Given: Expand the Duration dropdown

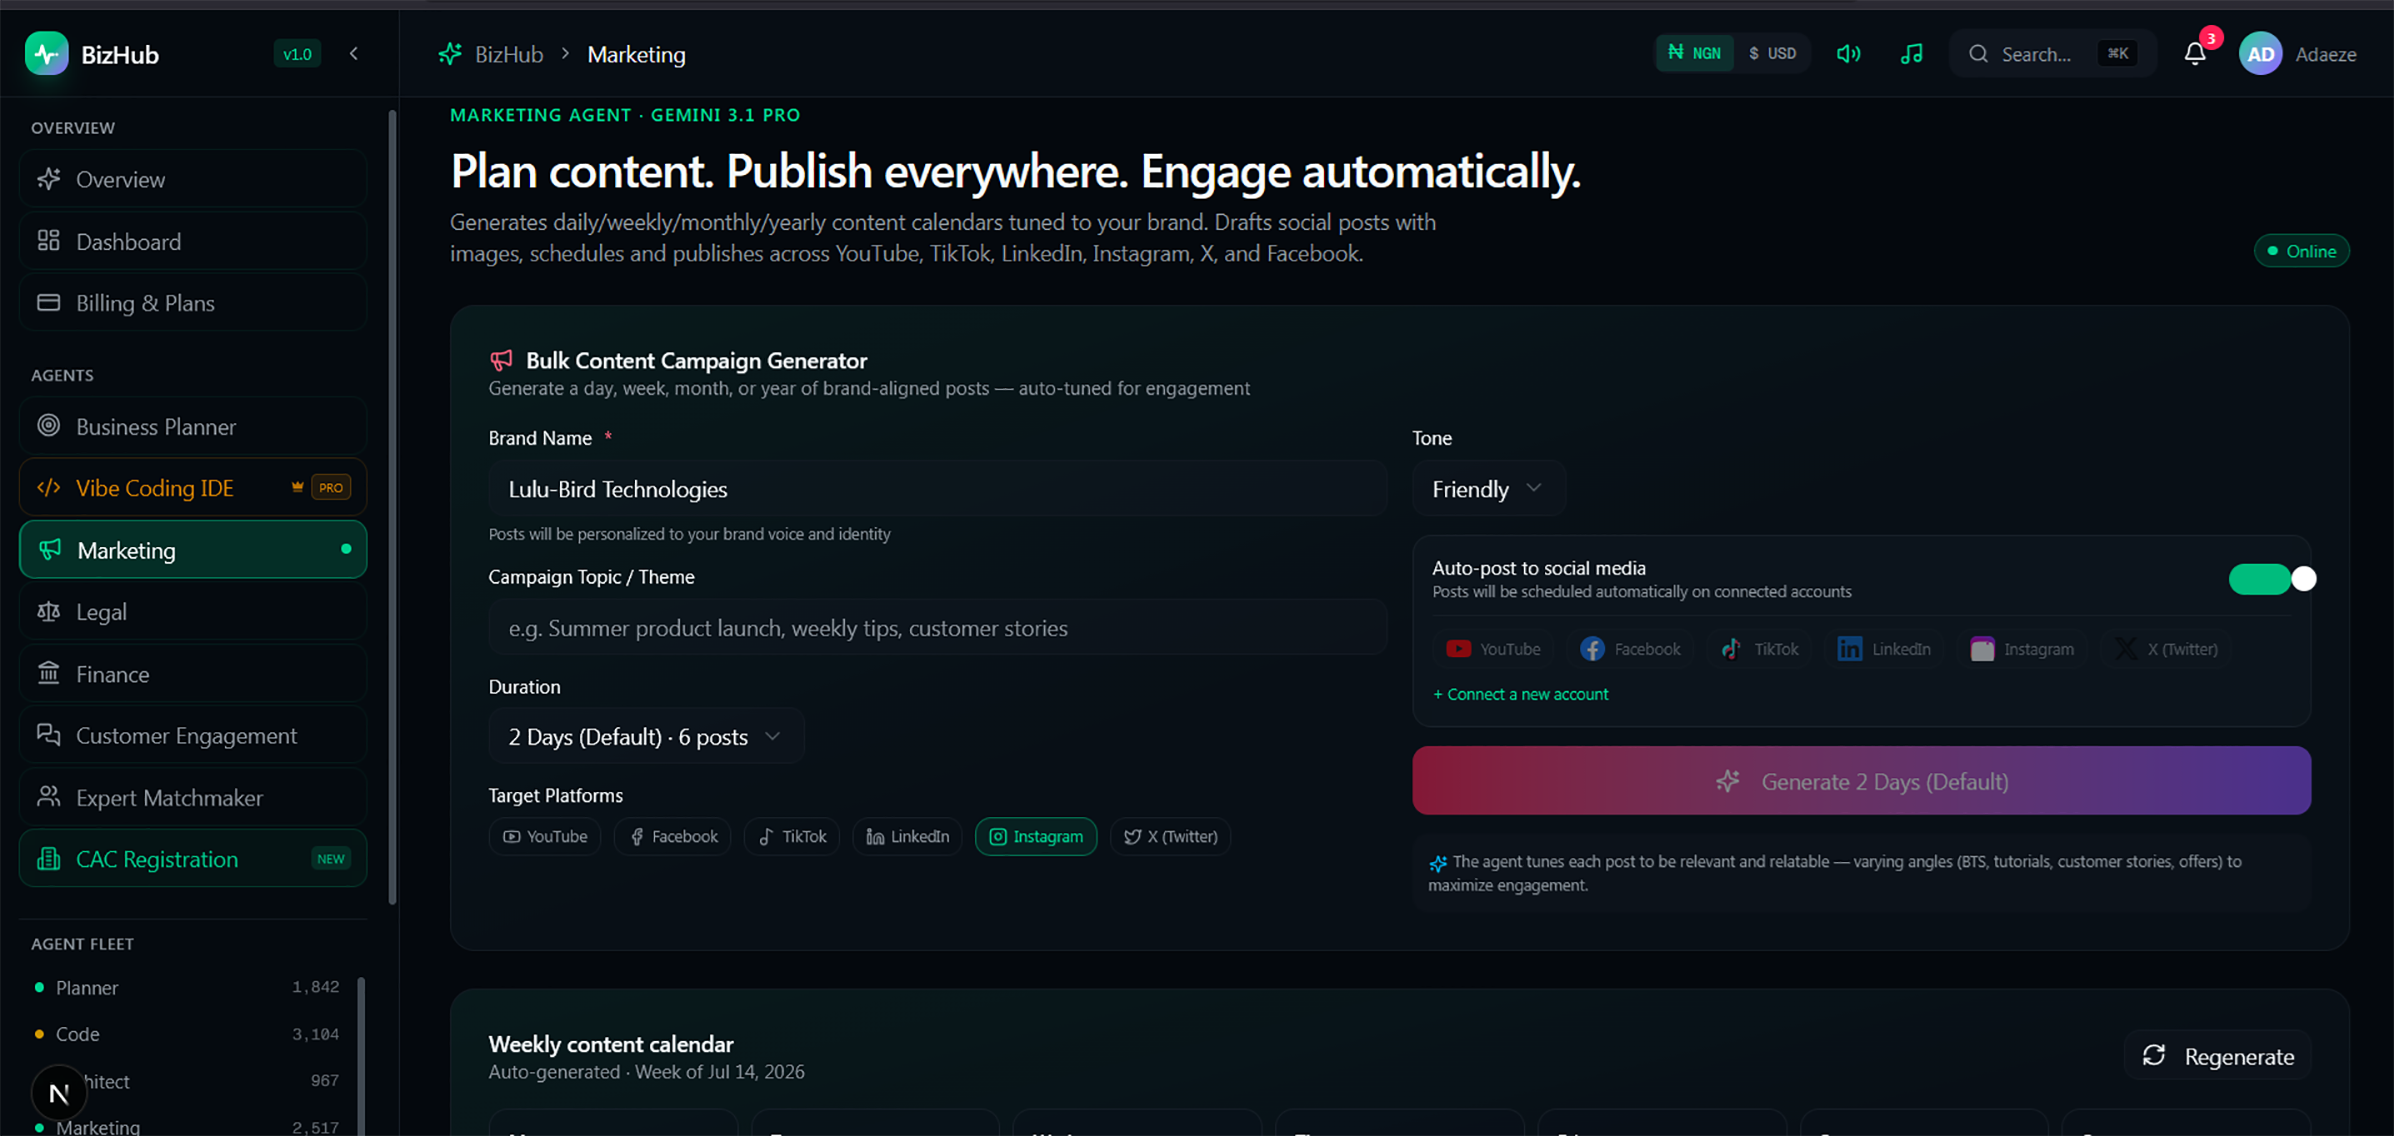Looking at the screenshot, I should click(645, 737).
